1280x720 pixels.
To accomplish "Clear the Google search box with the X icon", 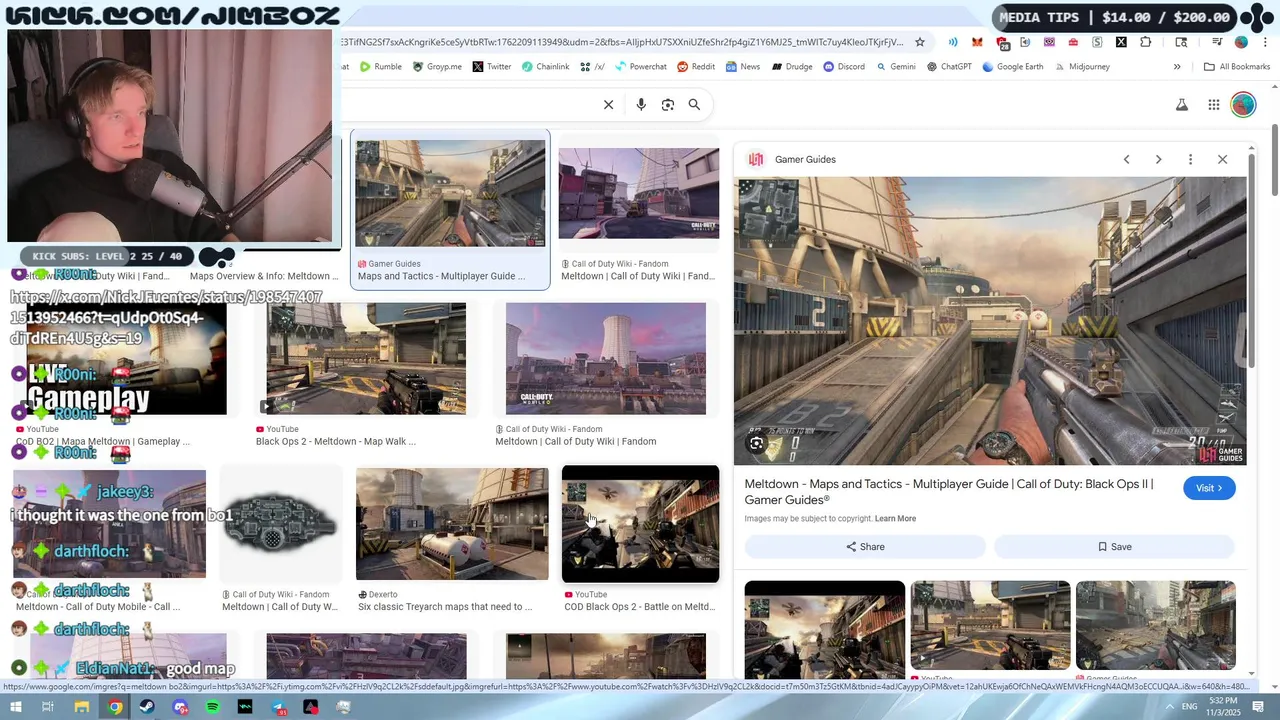I will (x=608, y=105).
